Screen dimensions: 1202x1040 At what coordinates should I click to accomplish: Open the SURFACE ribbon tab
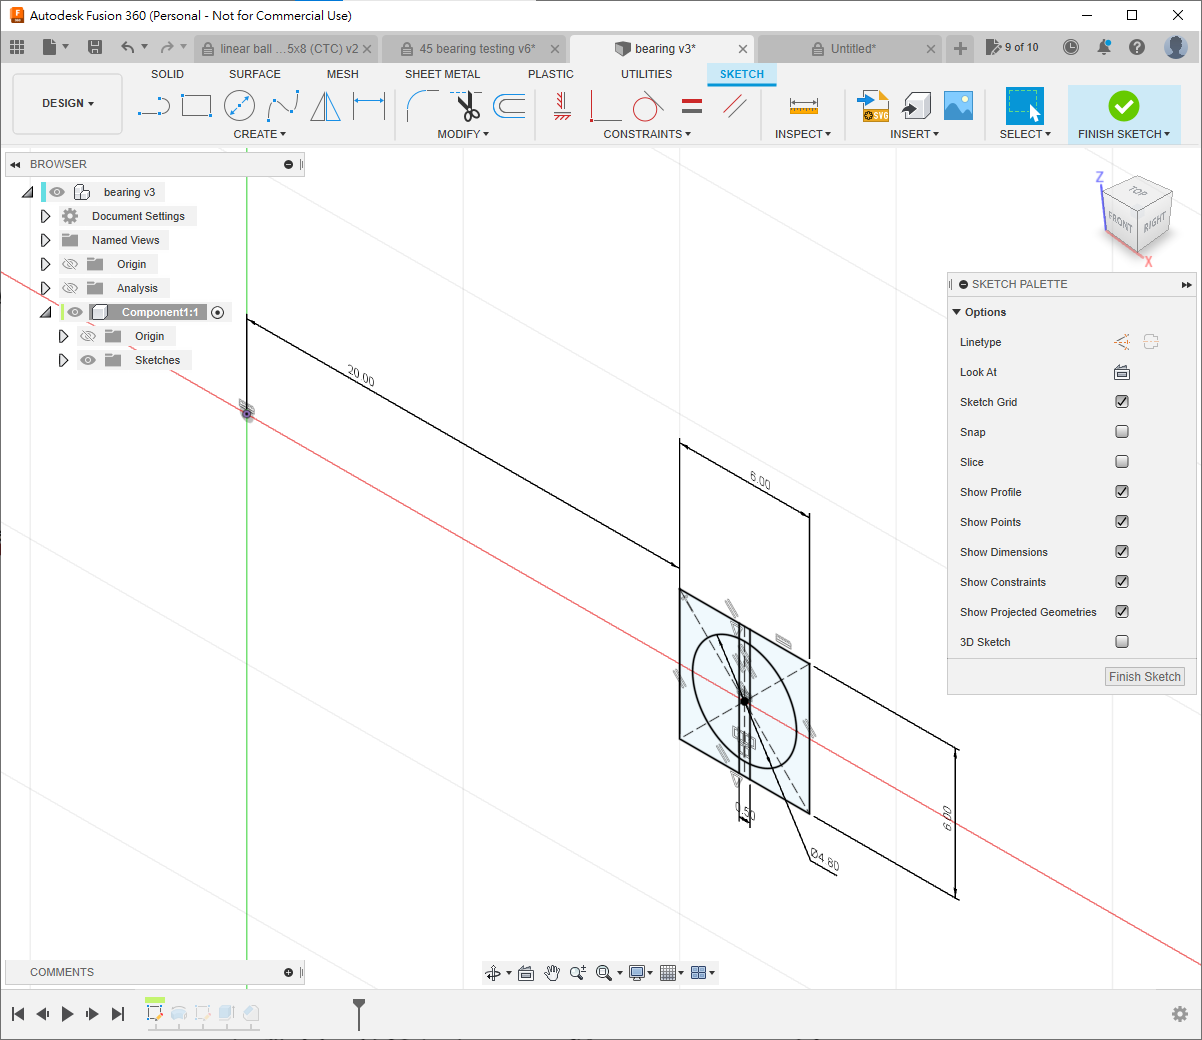tap(254, 74)
